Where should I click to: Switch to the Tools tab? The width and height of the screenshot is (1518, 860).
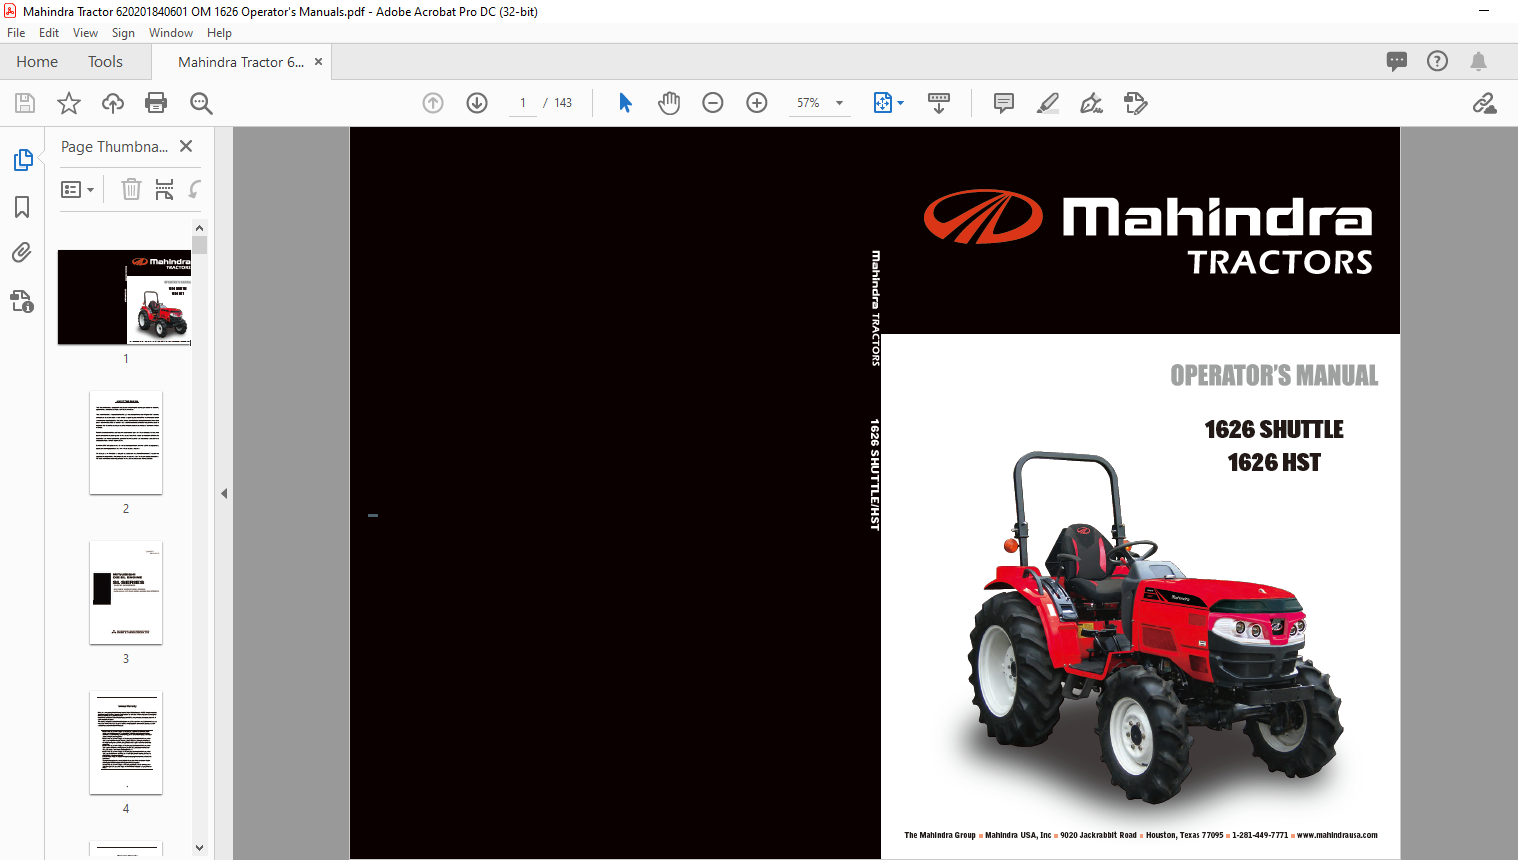tap(105, 62)
